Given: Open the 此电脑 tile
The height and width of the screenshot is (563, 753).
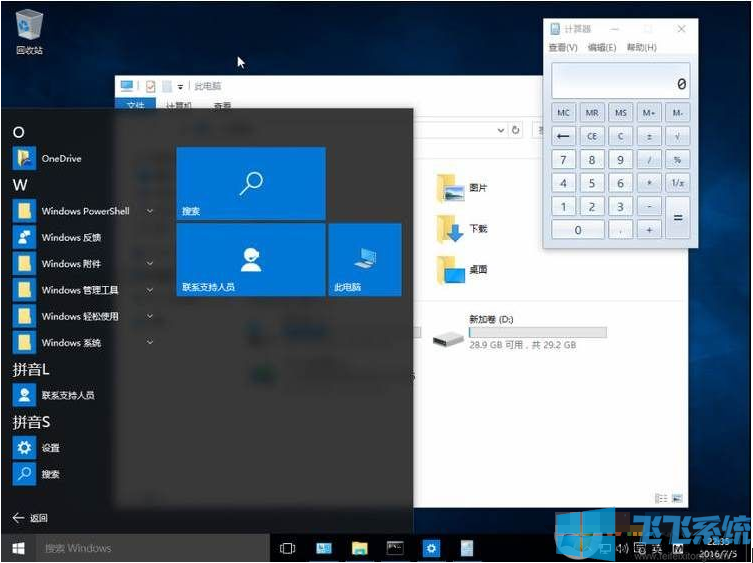Looking at the screenshot, I should coord(365,260).
